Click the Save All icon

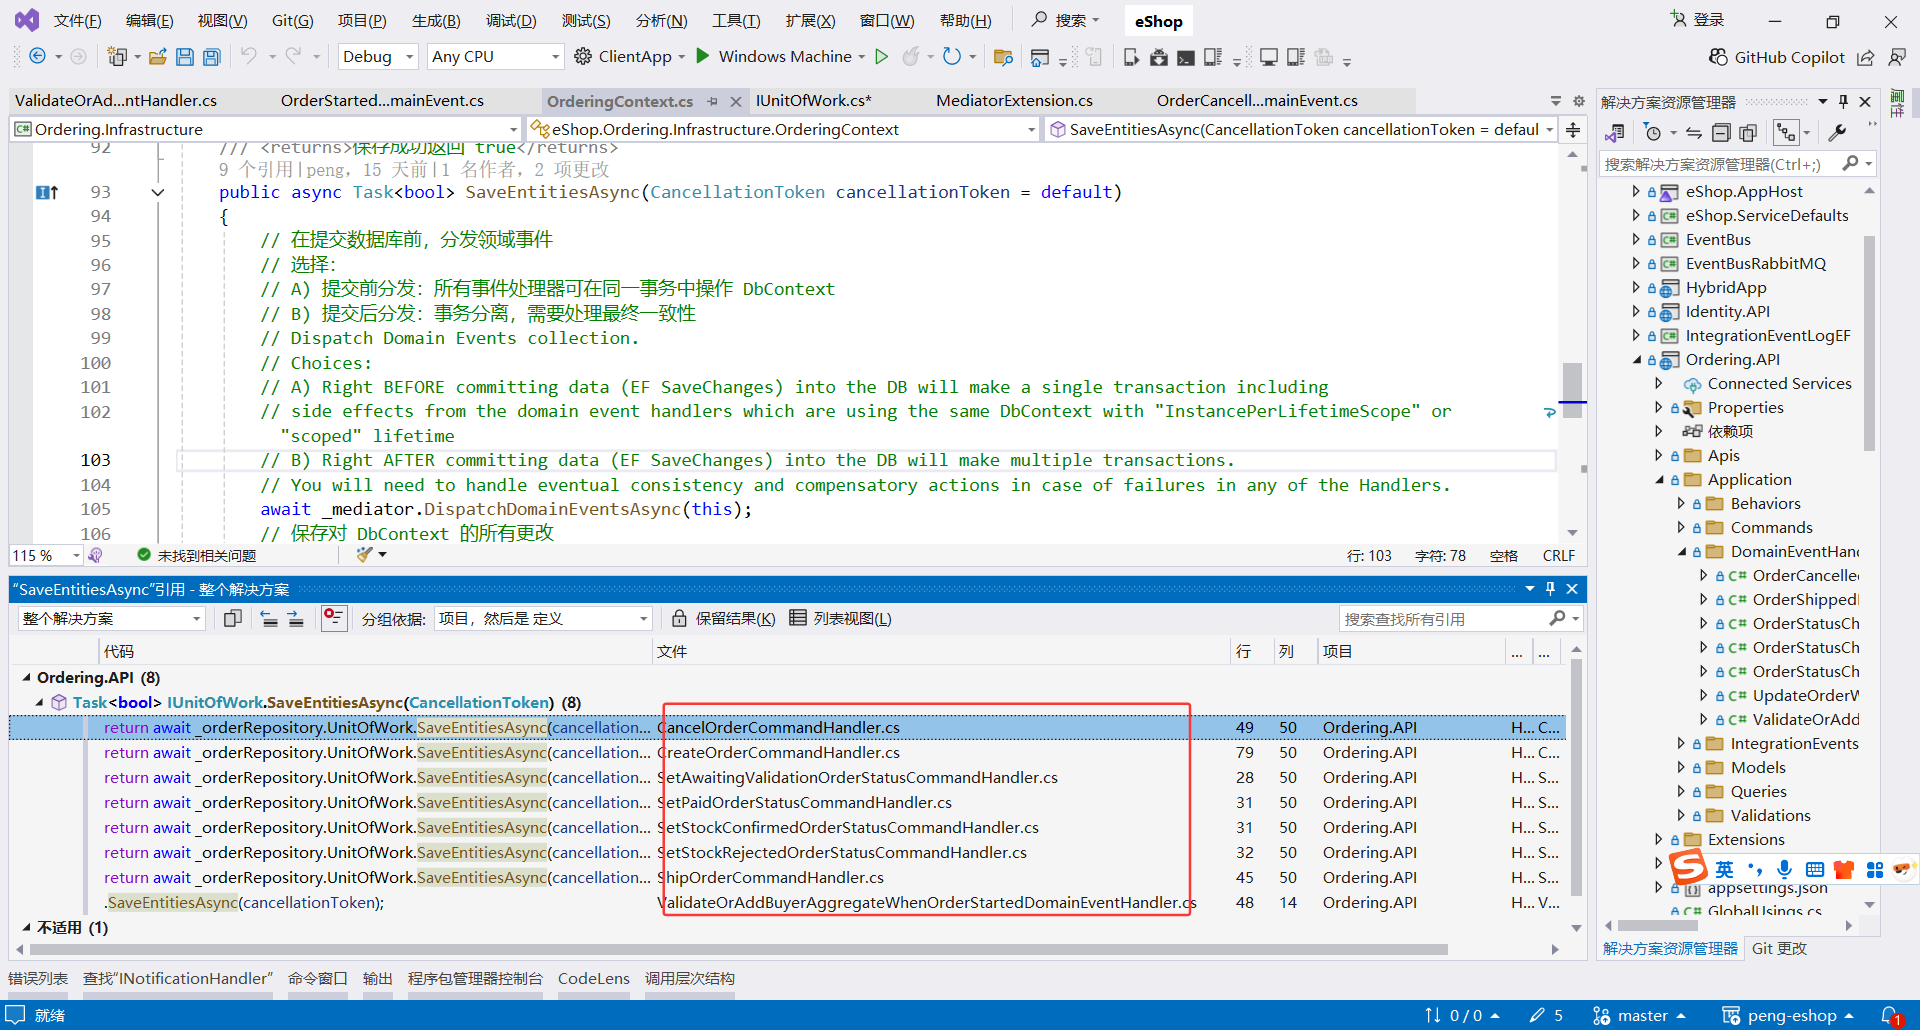212,57
